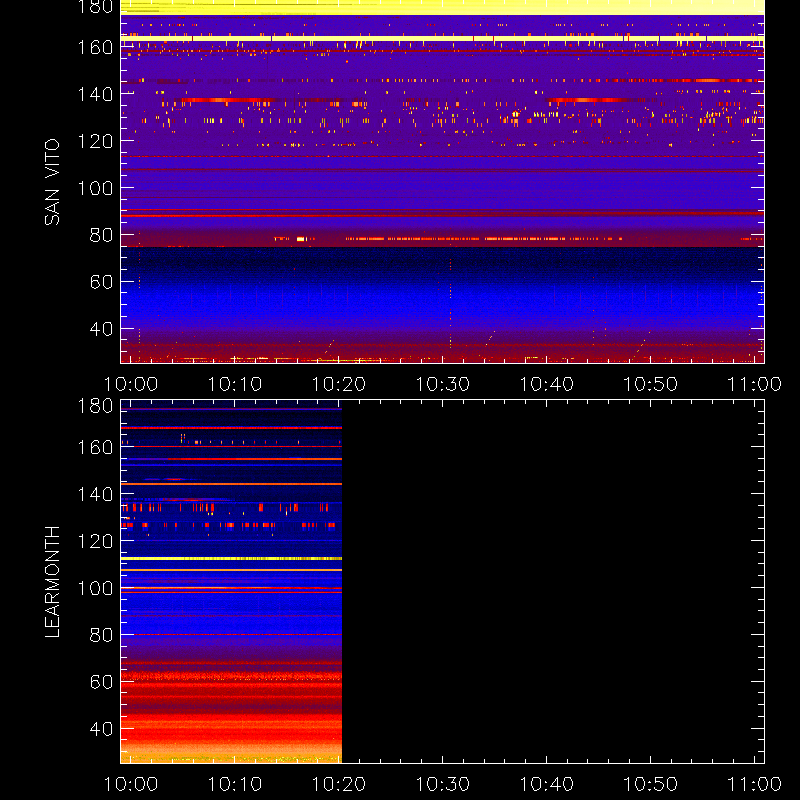Click the 40 label on Learmonth axis
Image resolution: width=800 pixels, height=800 pixels.
pos(102,729)
